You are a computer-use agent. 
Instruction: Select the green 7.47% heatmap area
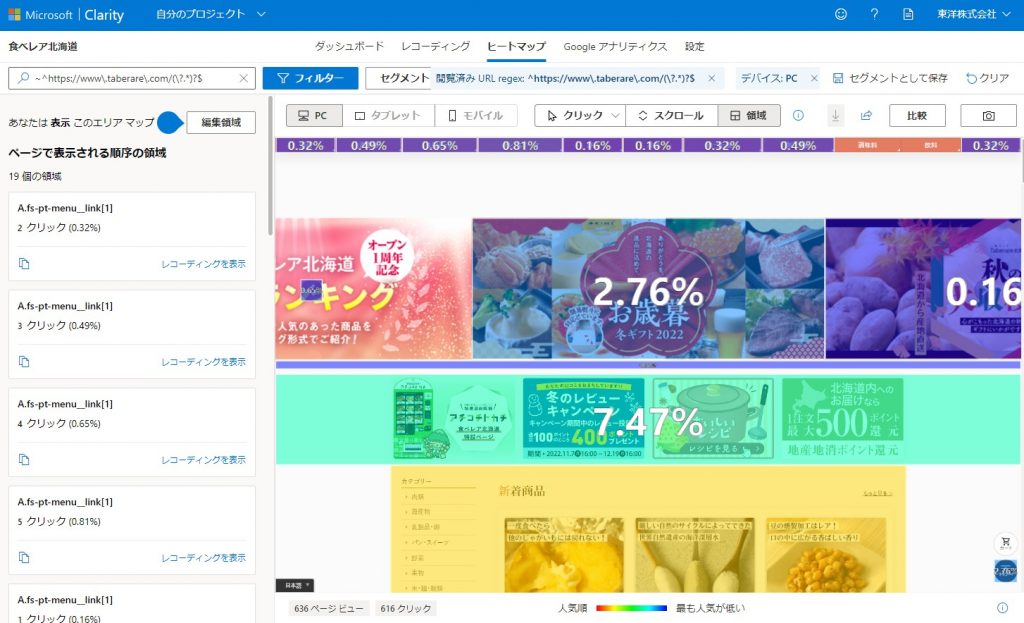click(x=648, y=419)
